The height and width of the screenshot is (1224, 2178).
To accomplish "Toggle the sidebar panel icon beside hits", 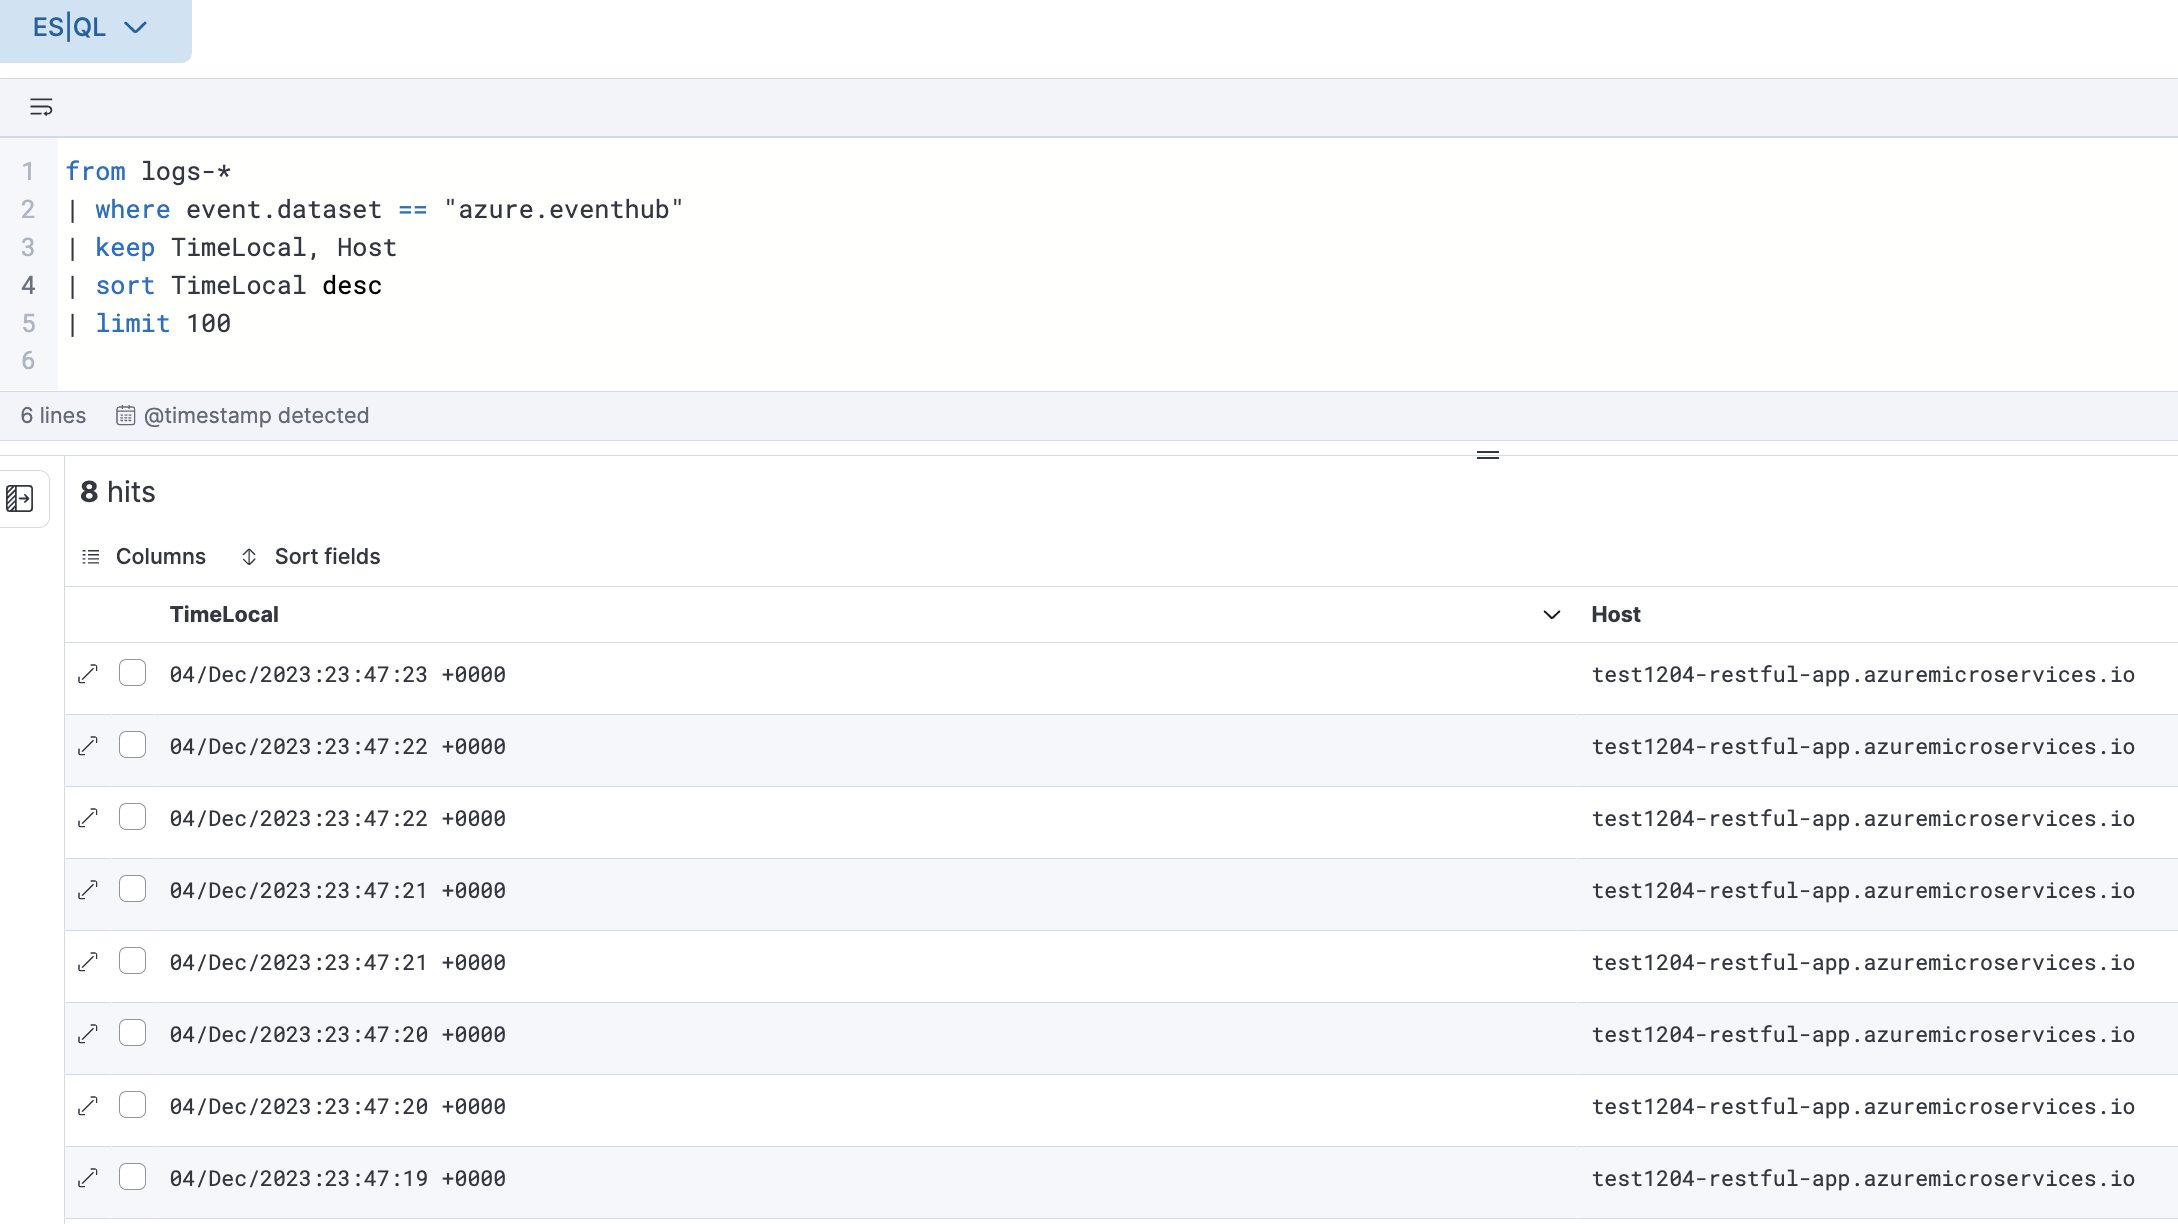I will pyautogui.click(x=20, y=498).
